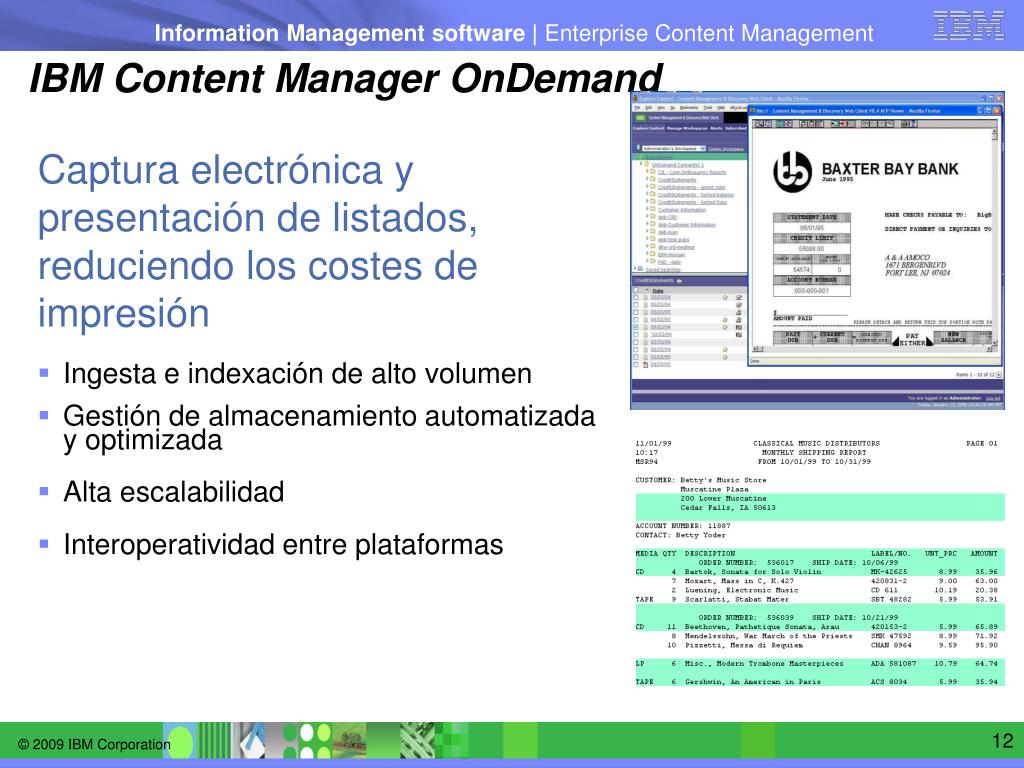This screenshot has height=768, width=1024.
Task: Click 'Ingesta e indexación de alto volumen' bullet
Action: pos(297,374)
